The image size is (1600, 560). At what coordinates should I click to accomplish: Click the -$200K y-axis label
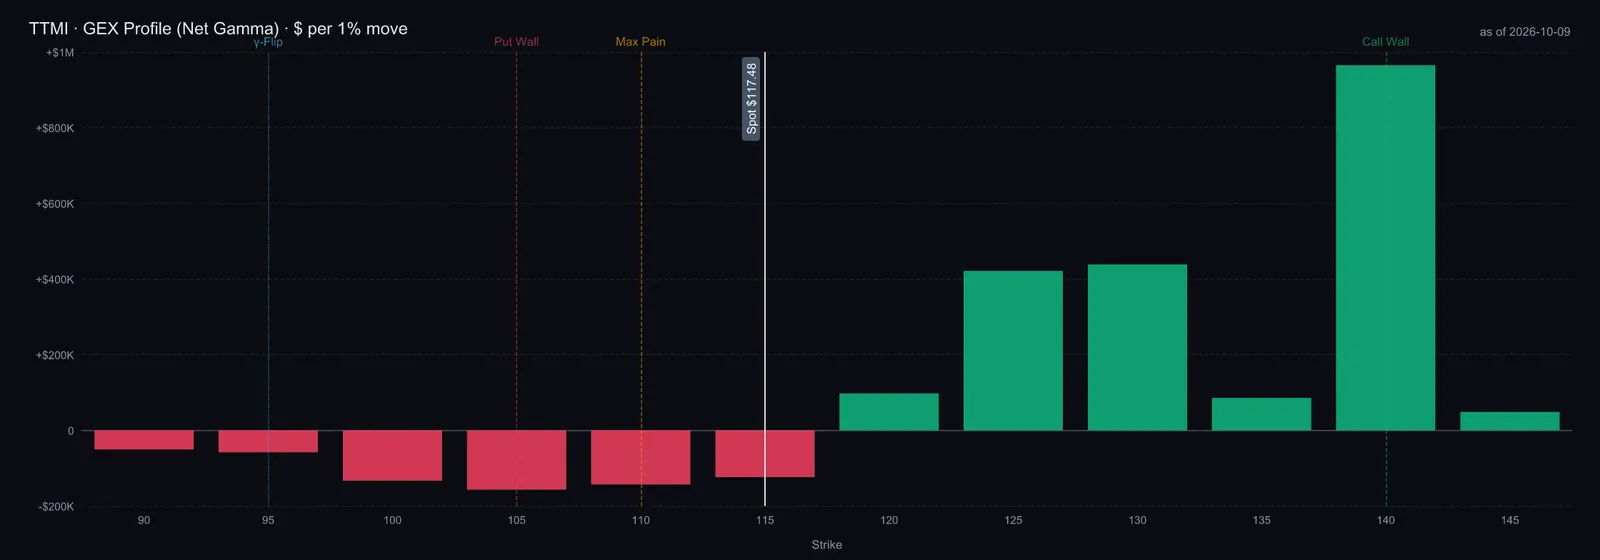(x=56, y=507)
